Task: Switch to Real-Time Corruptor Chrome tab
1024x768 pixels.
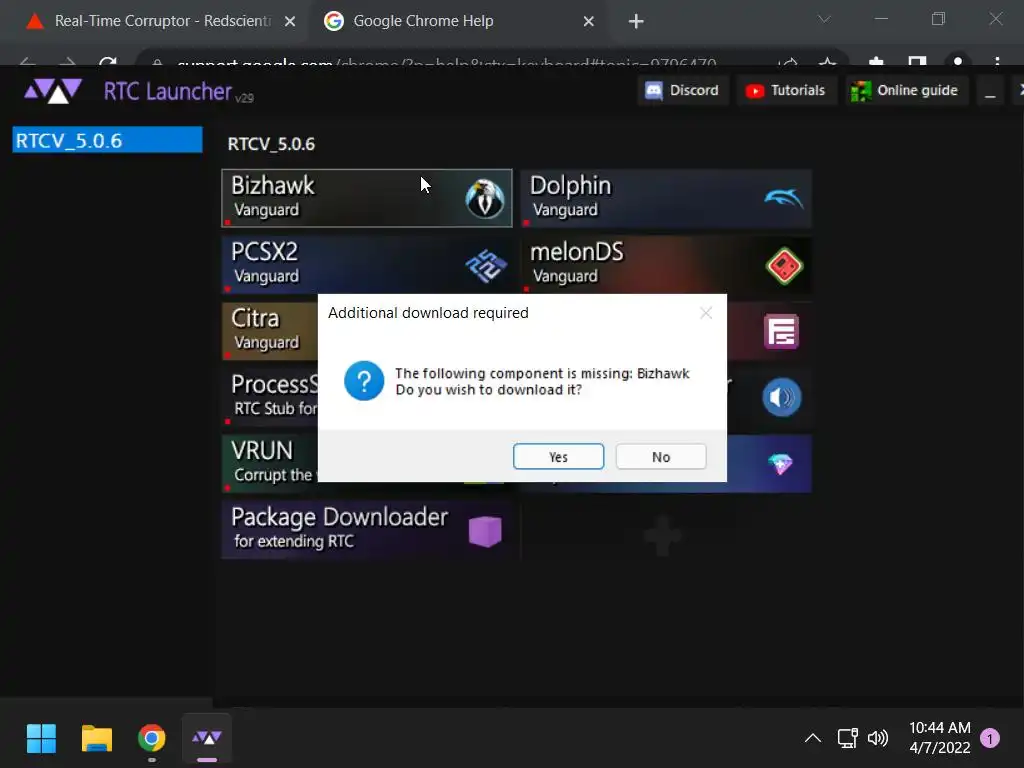Action: pyautogui.click(x=153, y=21)
